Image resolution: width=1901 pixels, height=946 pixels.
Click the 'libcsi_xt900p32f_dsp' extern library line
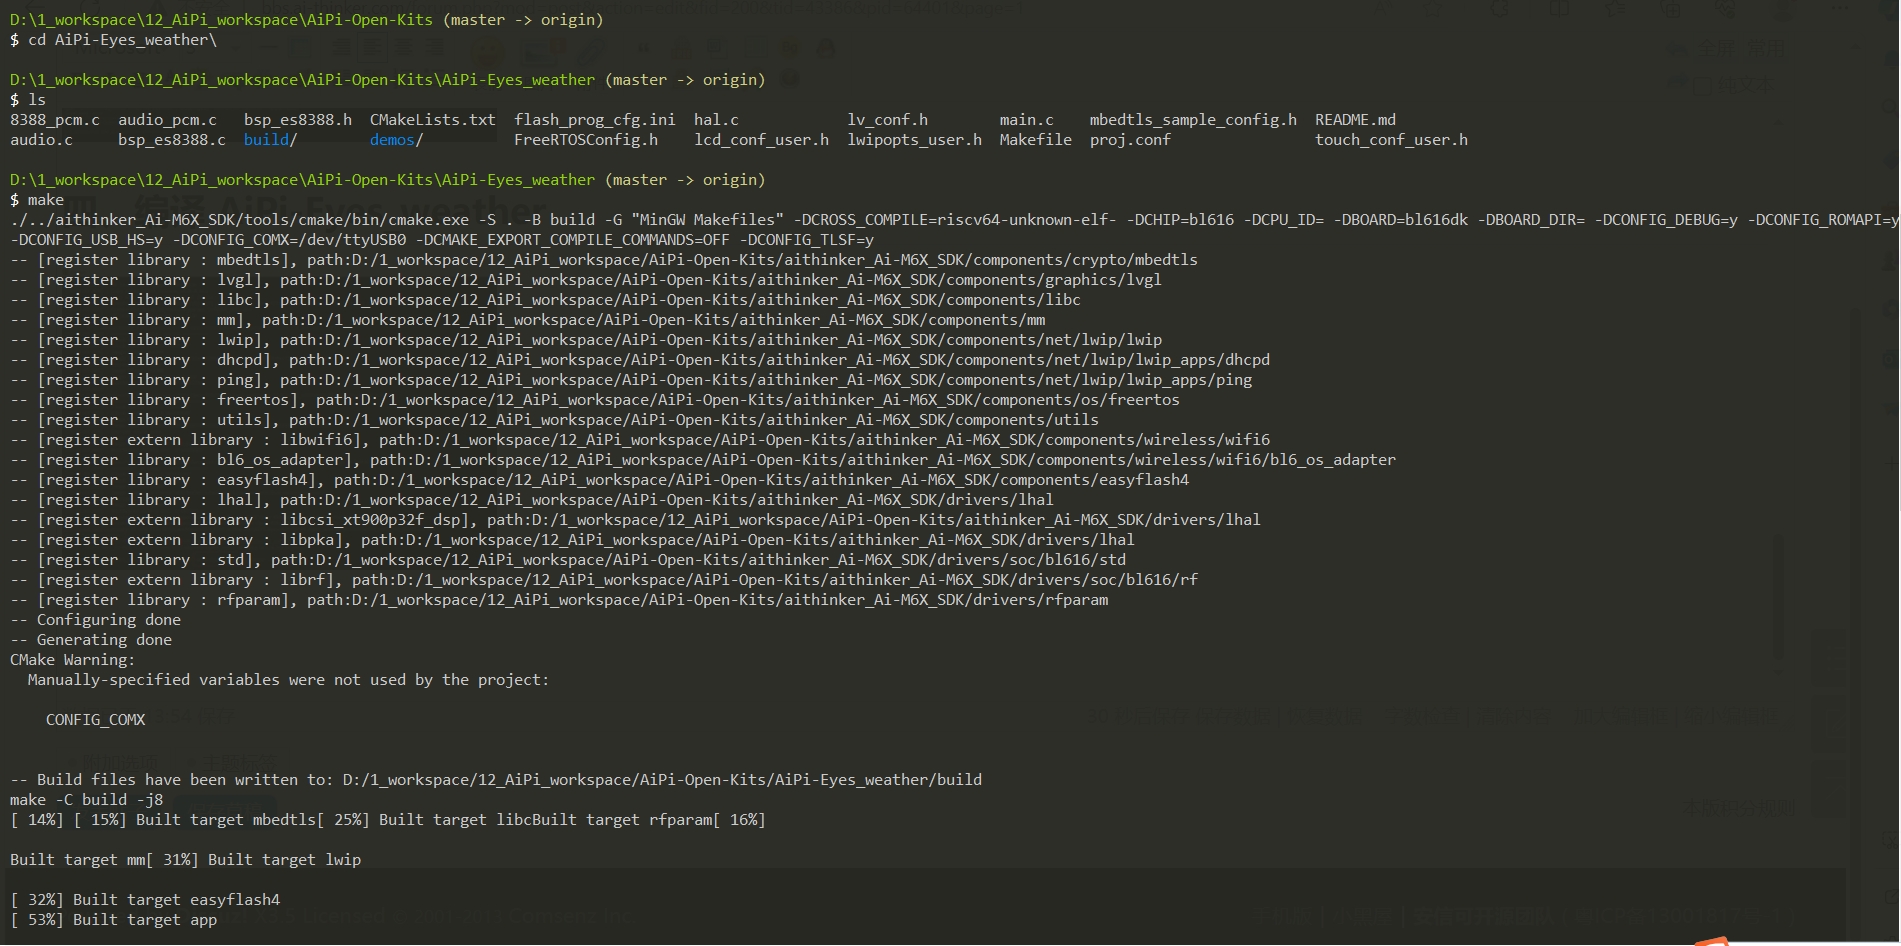pos(635,520)
